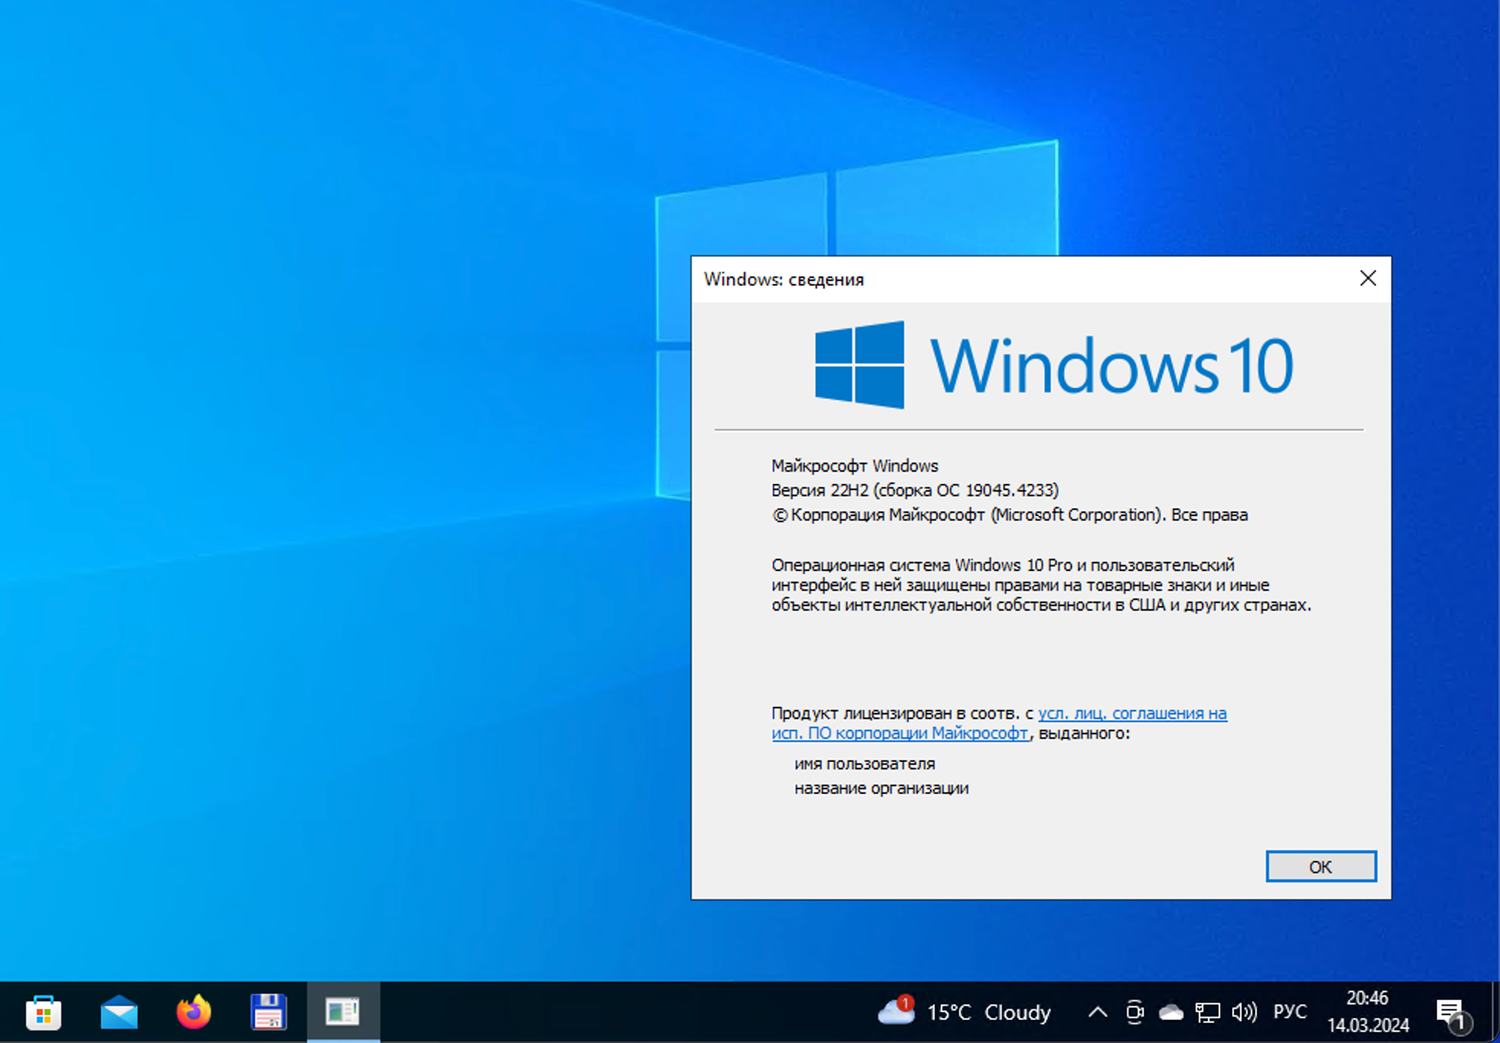Viewport: 1500px width, 1043px height.
Task: Open OneDrive from the system tray
Action: [1170, 1012]
